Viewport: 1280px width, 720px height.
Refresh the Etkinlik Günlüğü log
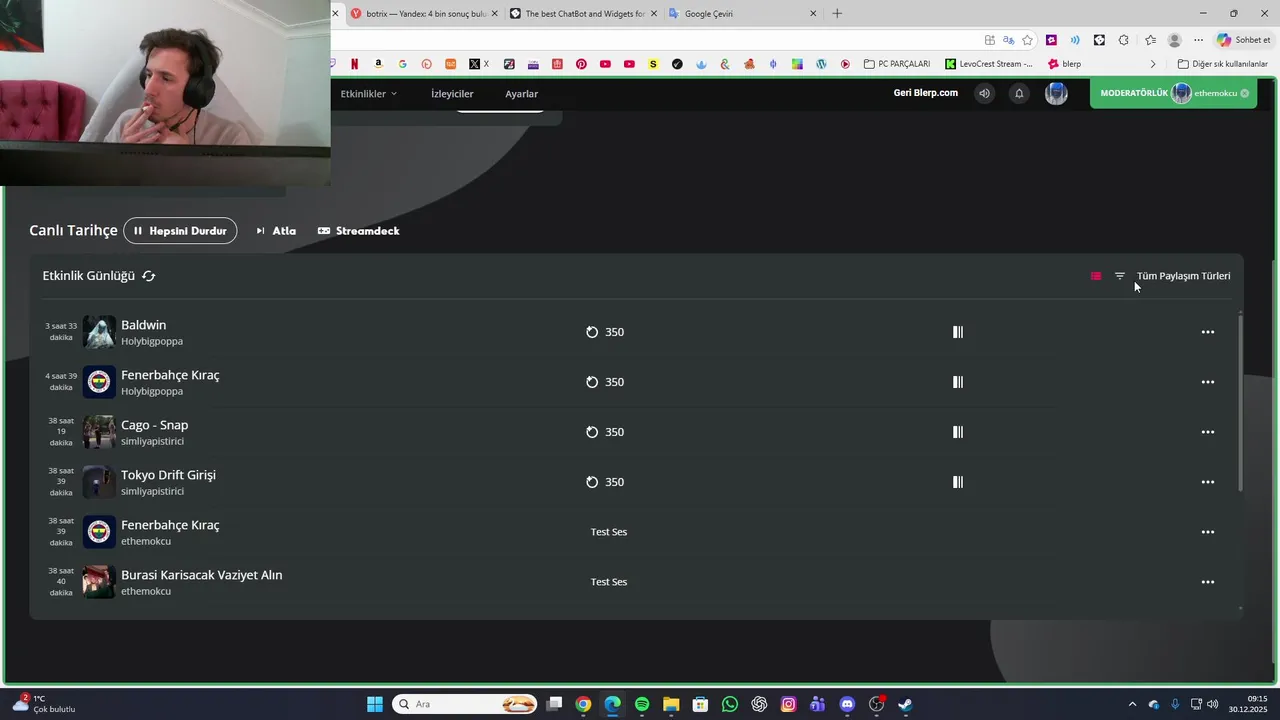[149, 276]
